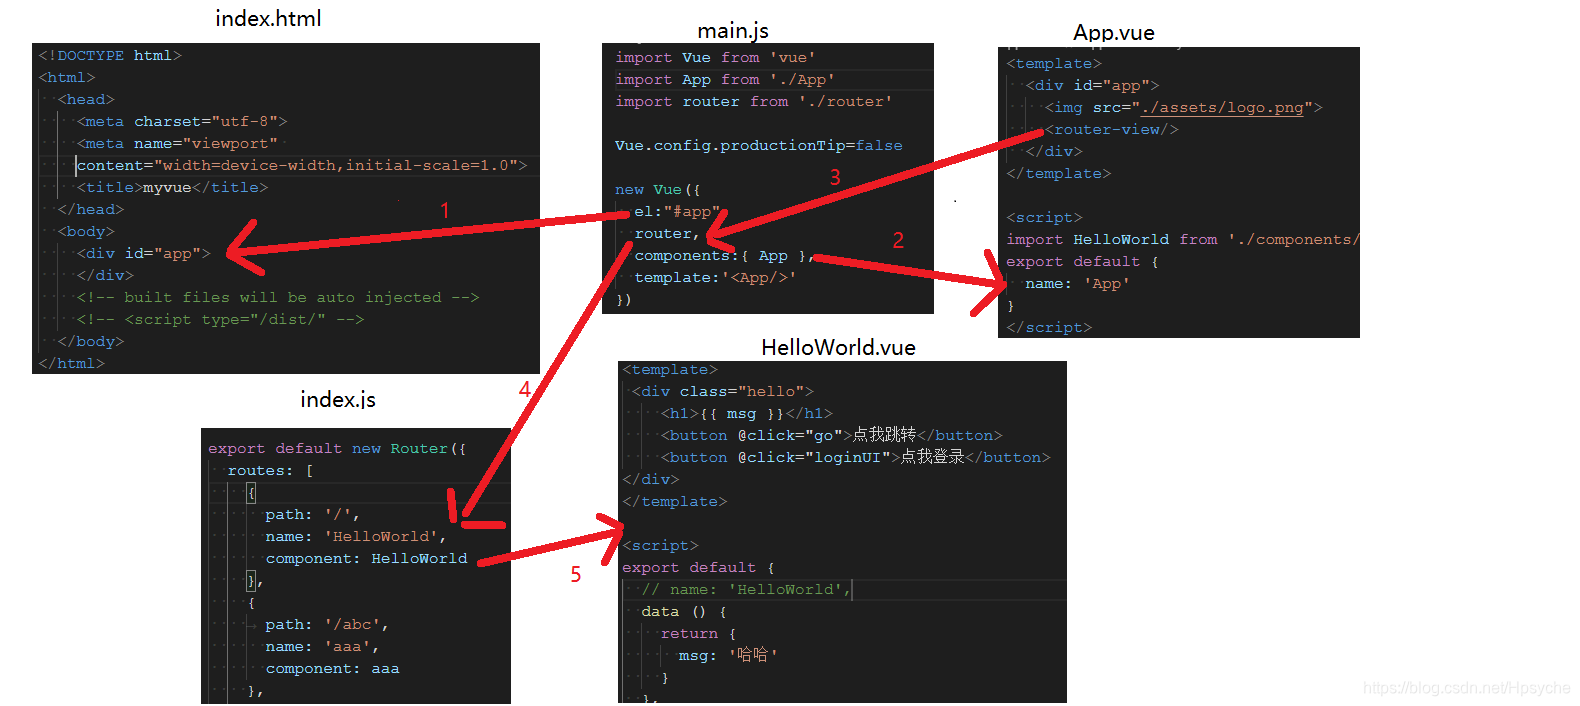Select the "import router from './router'" line
This screenshot has width=1580, height=706.
pyautogui.click(x=754, y=102)
